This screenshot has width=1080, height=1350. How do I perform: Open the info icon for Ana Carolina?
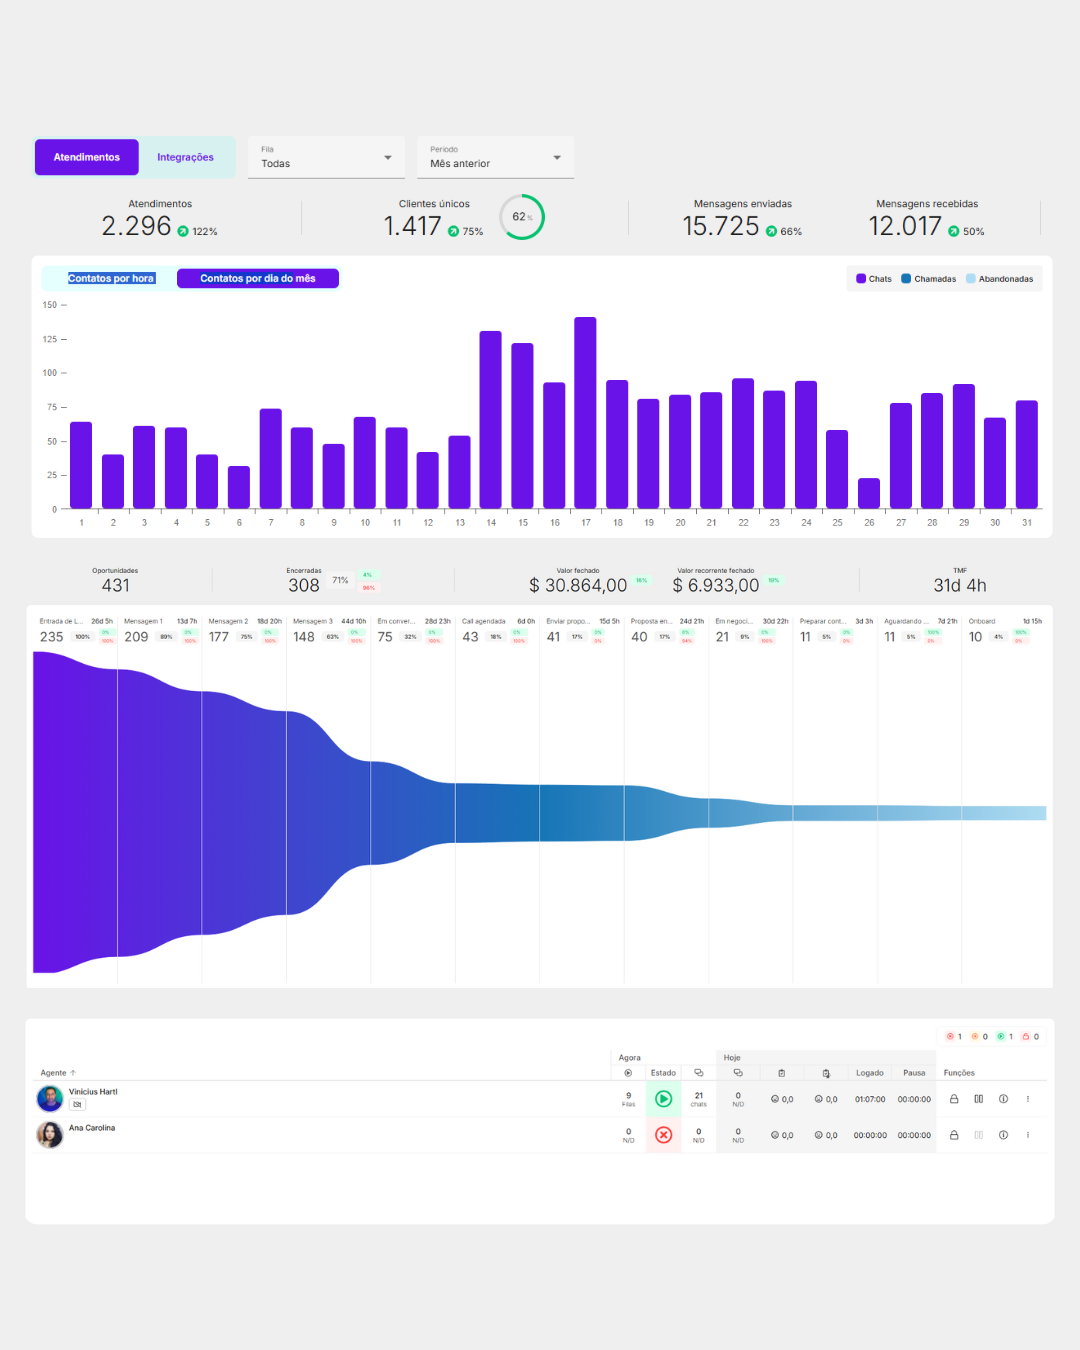(1003, 1135)
